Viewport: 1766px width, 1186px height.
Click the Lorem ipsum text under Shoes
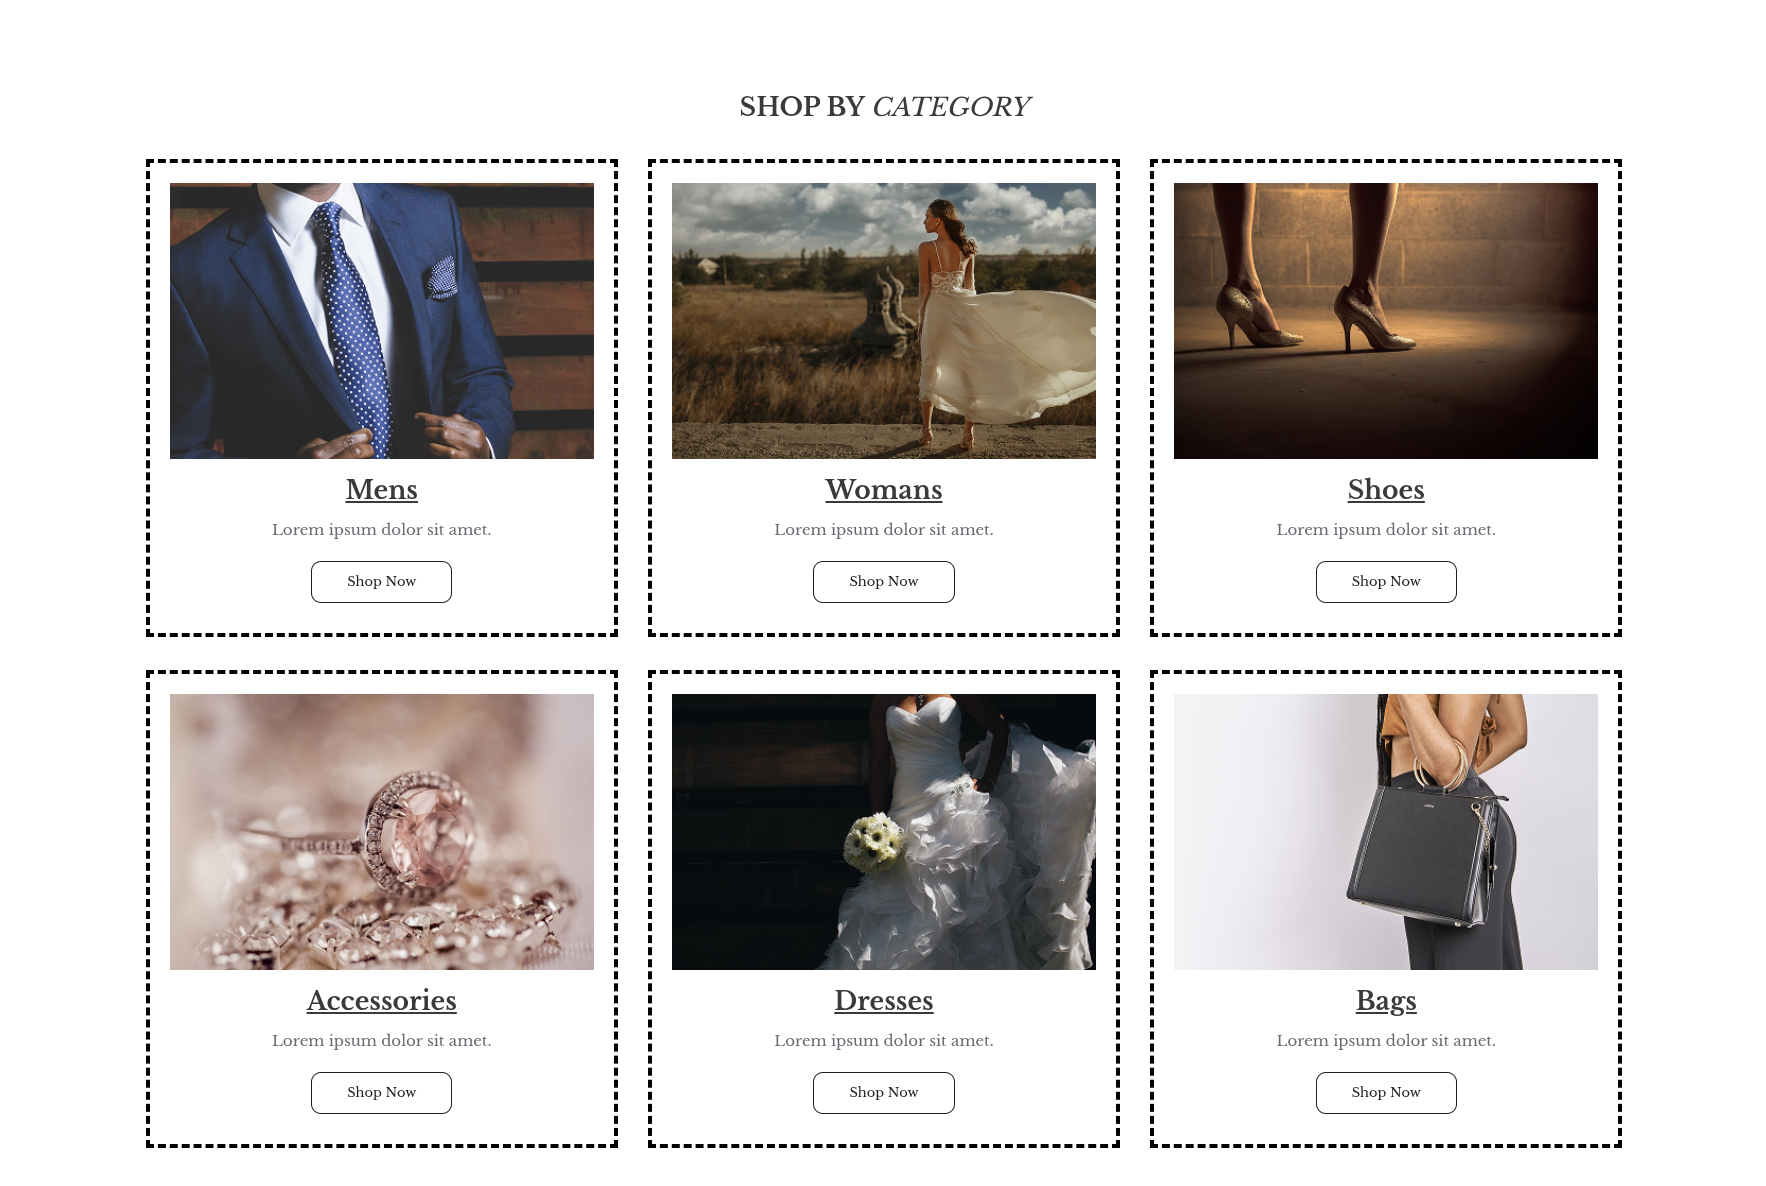point(1385,530)
